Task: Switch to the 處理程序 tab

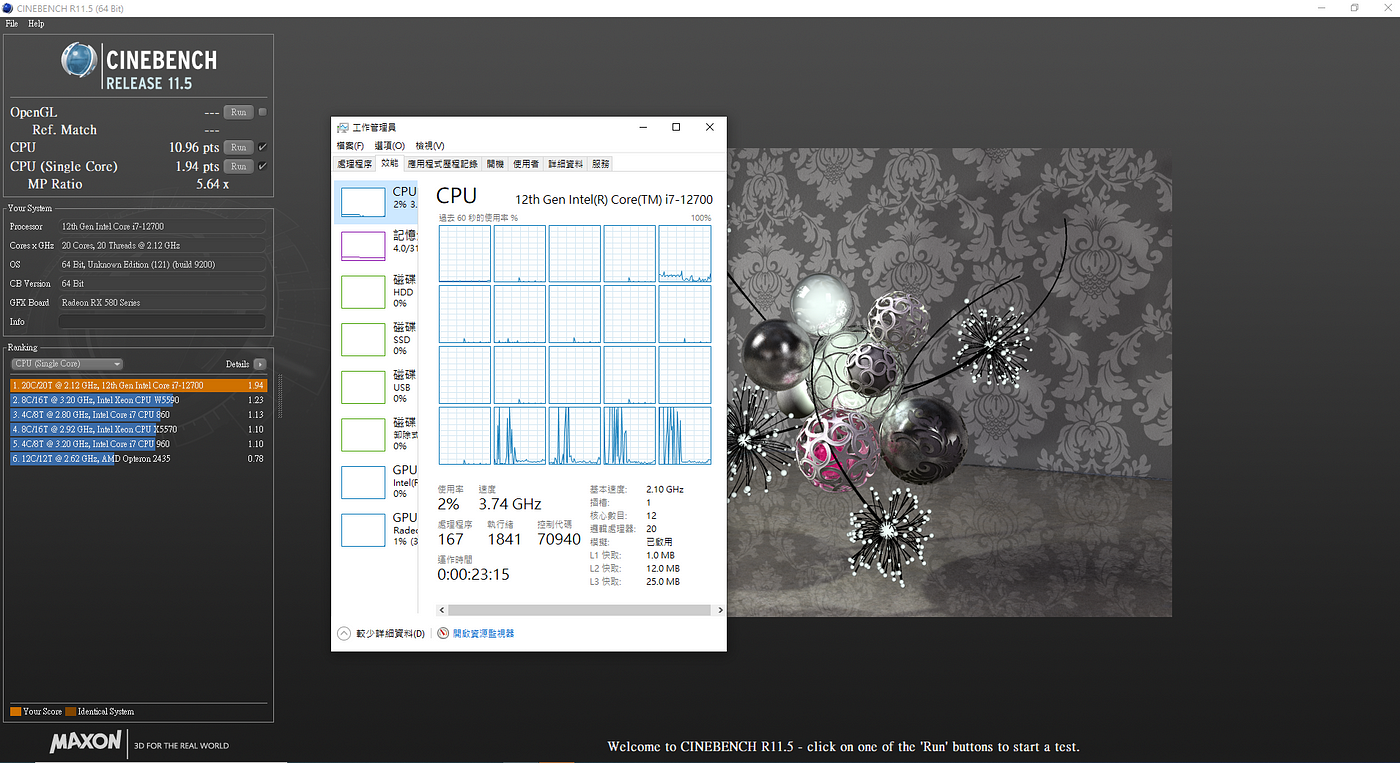Action: point(354,164)
